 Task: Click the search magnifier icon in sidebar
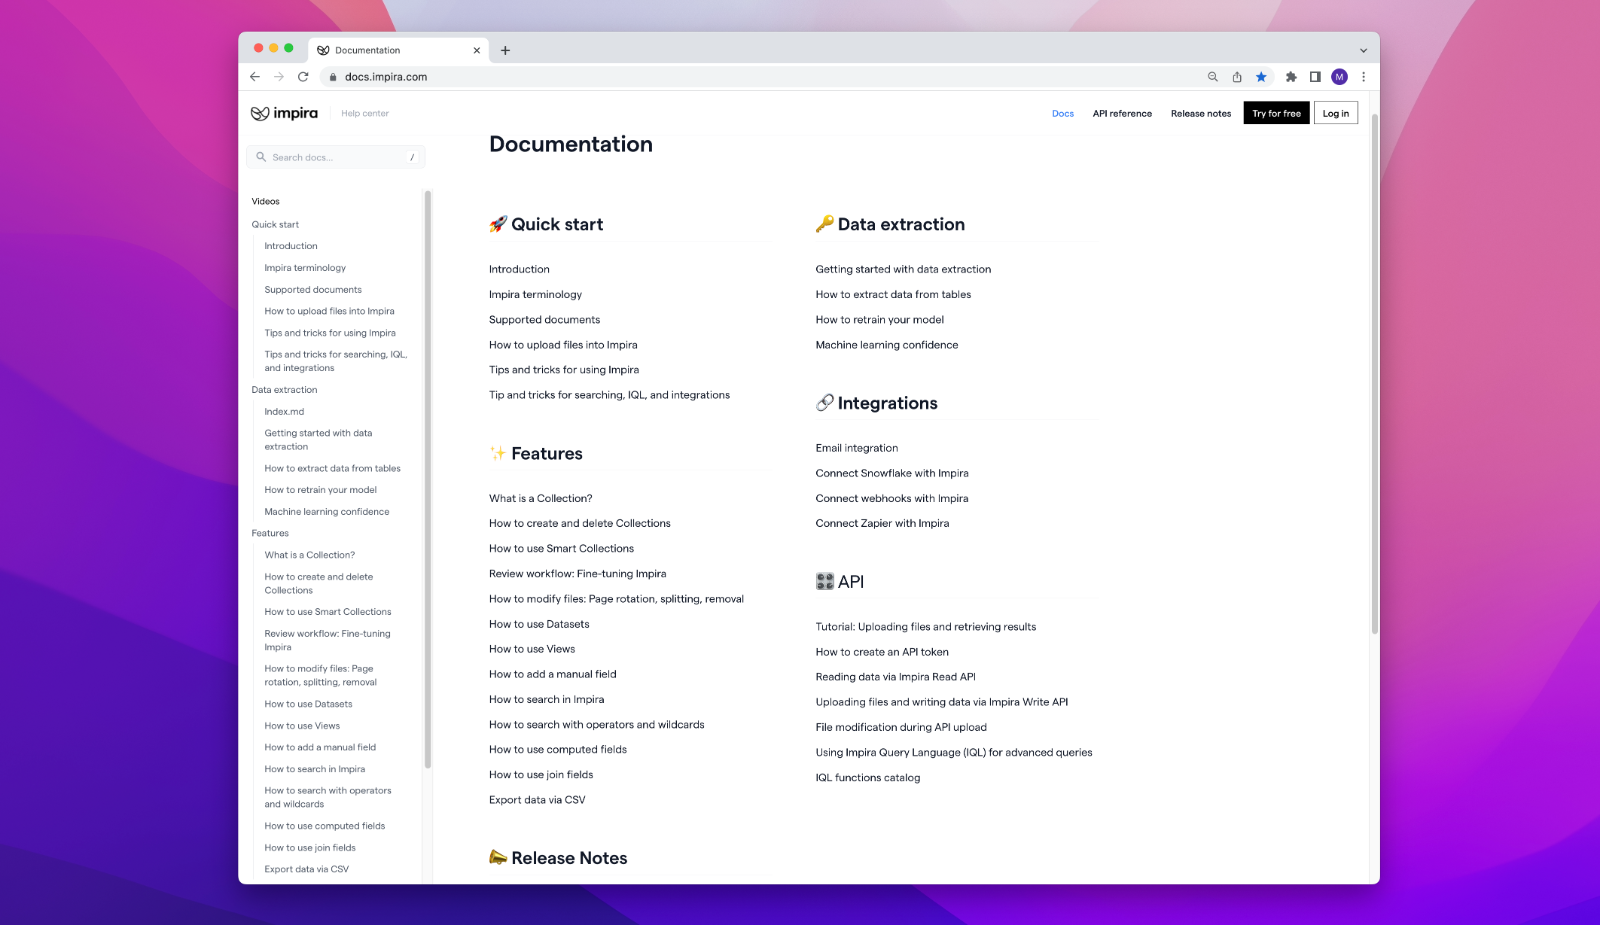[x=261, y=157]
